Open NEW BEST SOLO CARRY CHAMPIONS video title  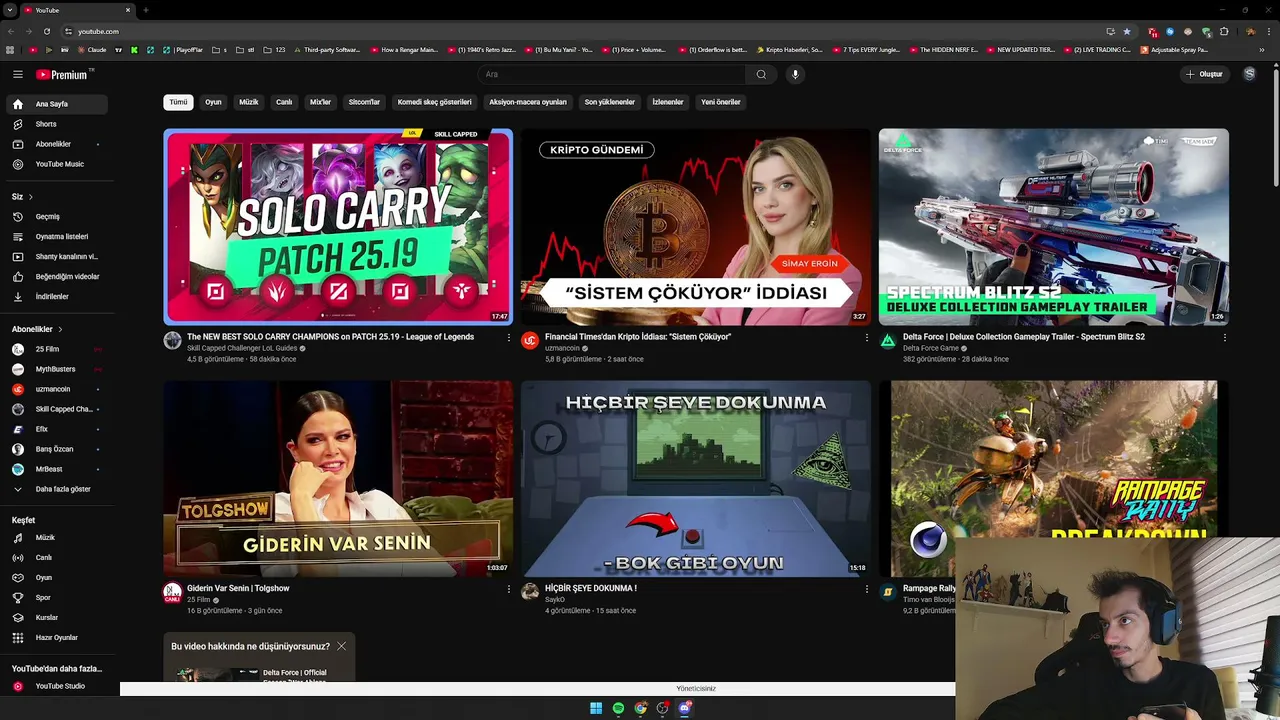(x=330, y=337)
